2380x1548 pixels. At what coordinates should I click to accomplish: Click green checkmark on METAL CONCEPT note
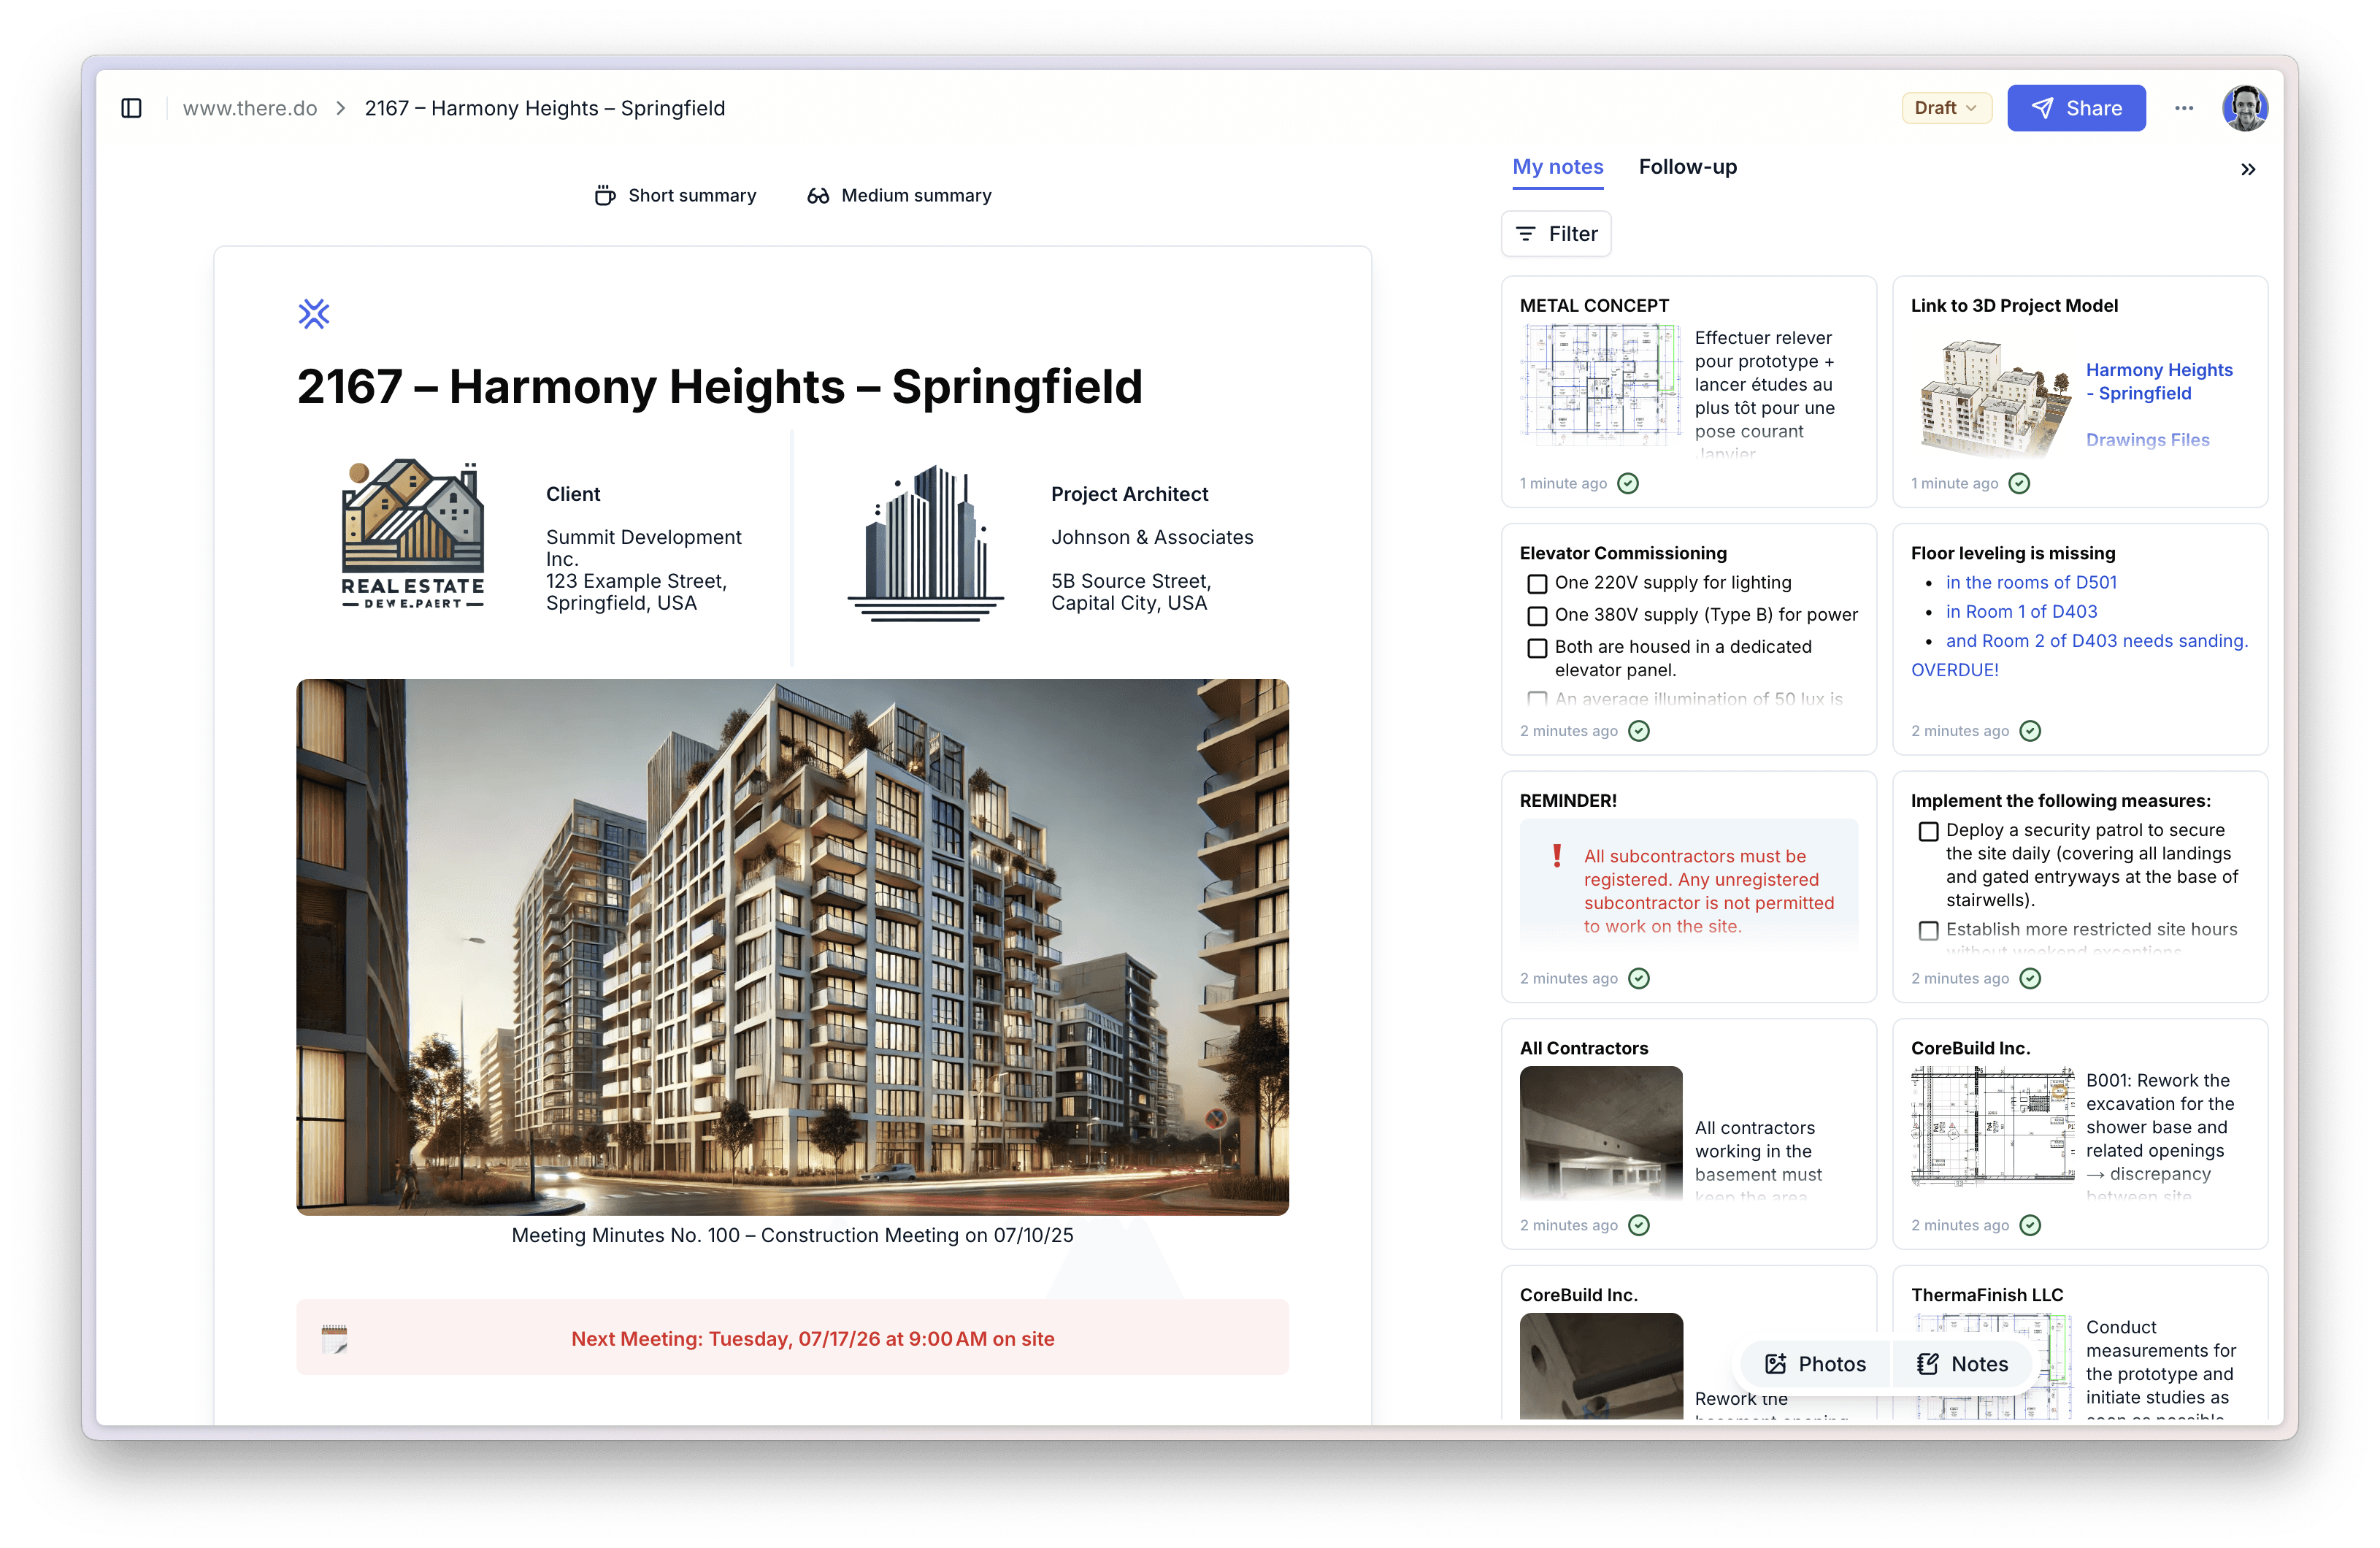(x=1628, y=484)
